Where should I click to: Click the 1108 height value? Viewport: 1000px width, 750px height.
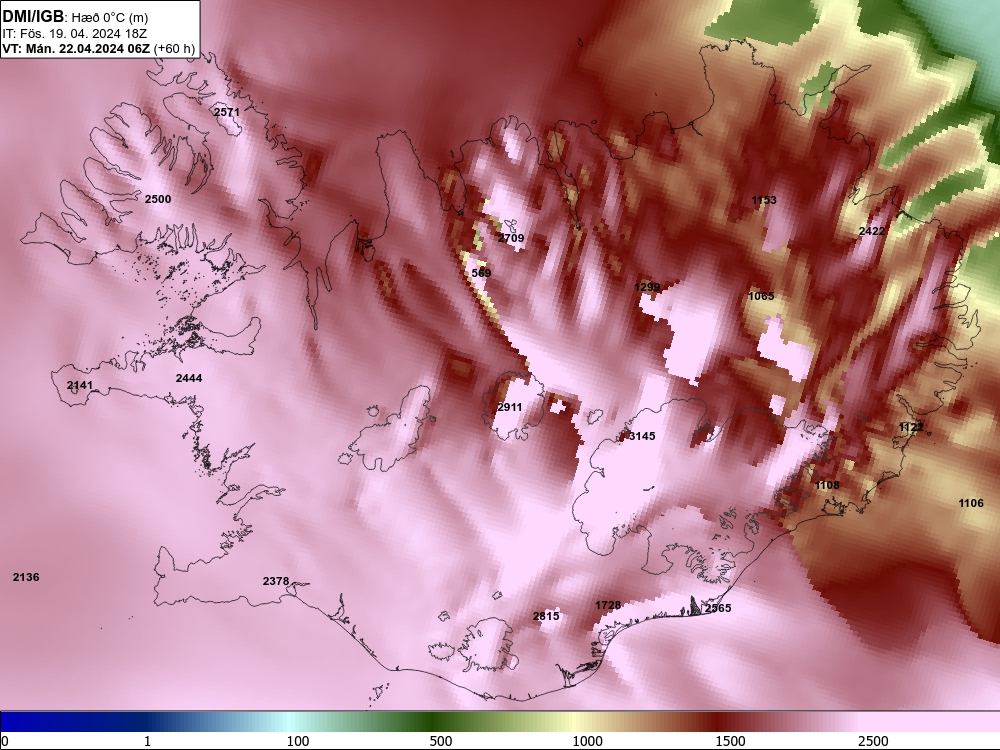tap(827, 485)
